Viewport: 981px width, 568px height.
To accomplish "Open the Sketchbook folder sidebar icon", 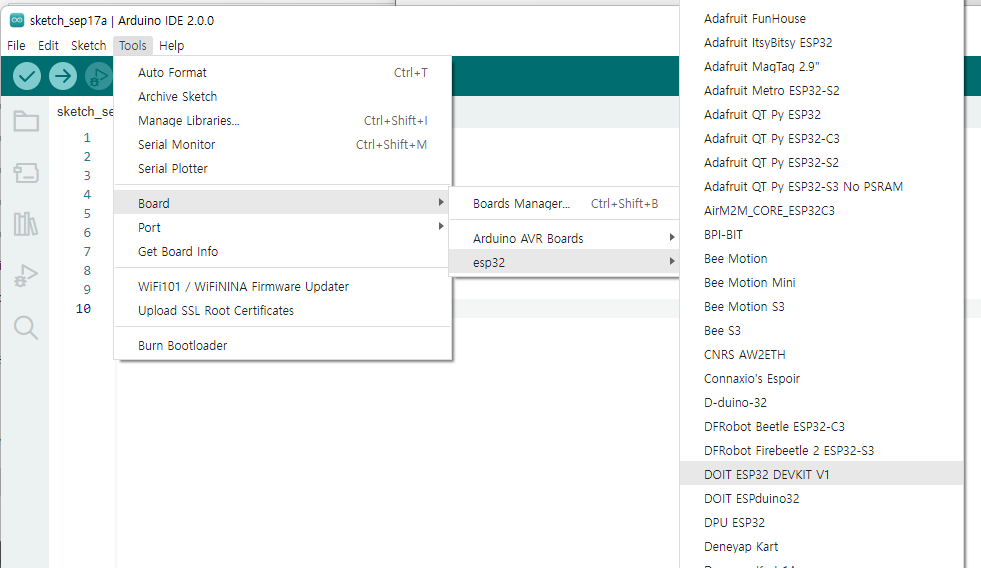I will point(26,121).
